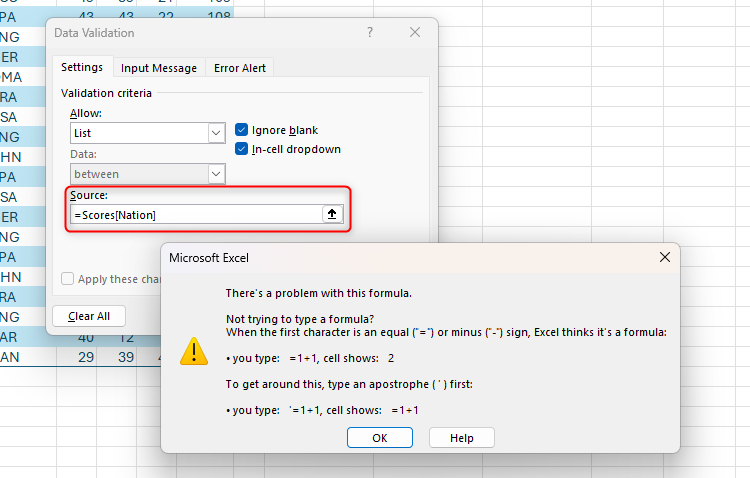
Task: Disable the In-cell dropdown checkbox
Action: (x=242, y=149)
